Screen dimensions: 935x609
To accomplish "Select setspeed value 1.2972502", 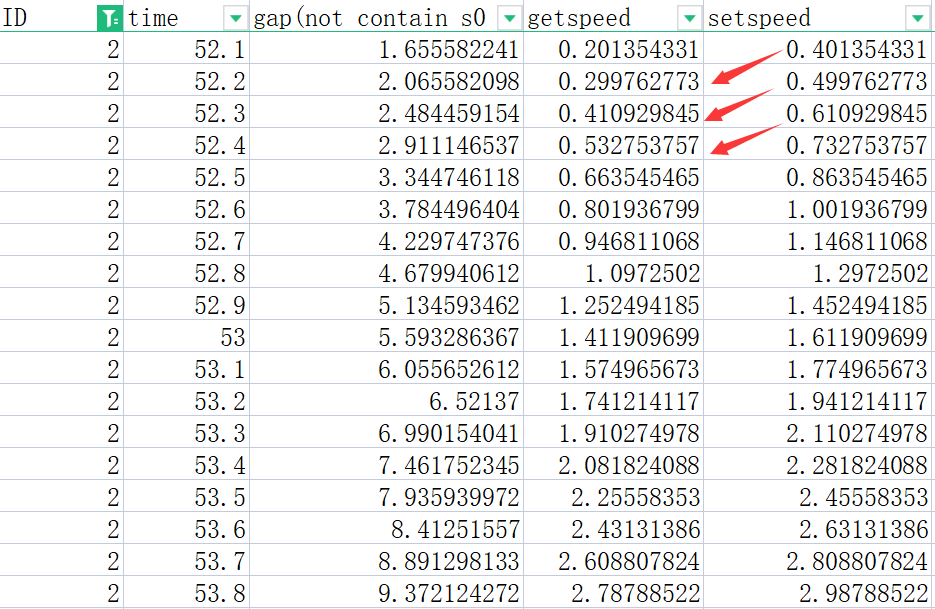I will [817, 273].
